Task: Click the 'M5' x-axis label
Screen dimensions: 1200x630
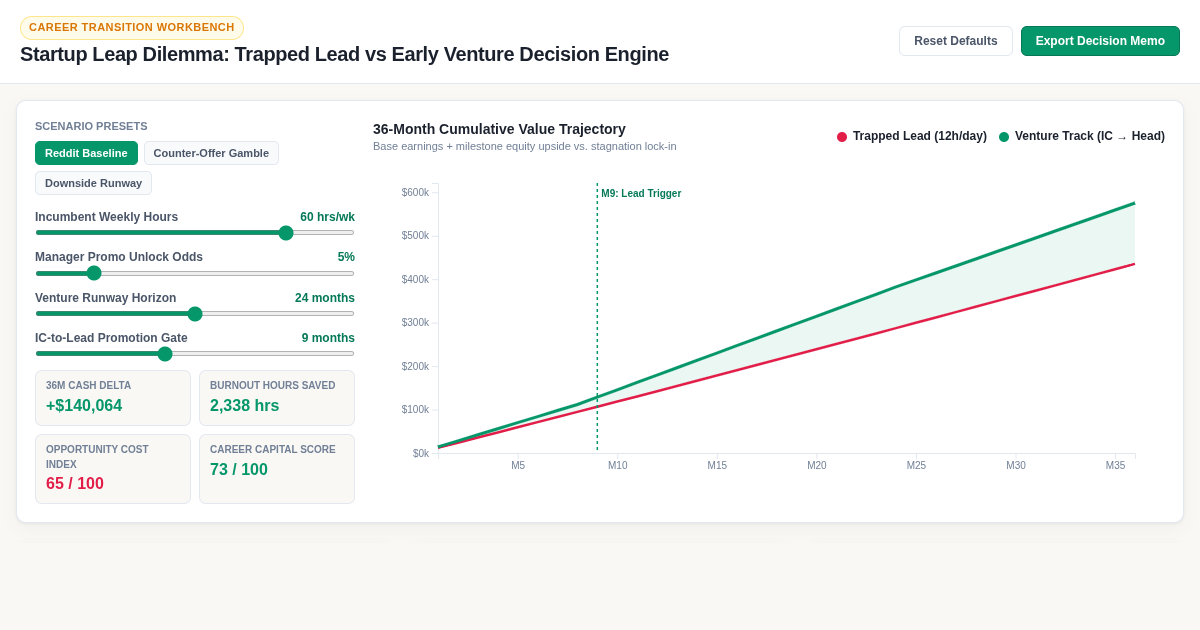Action: click(x=518, y=466)
